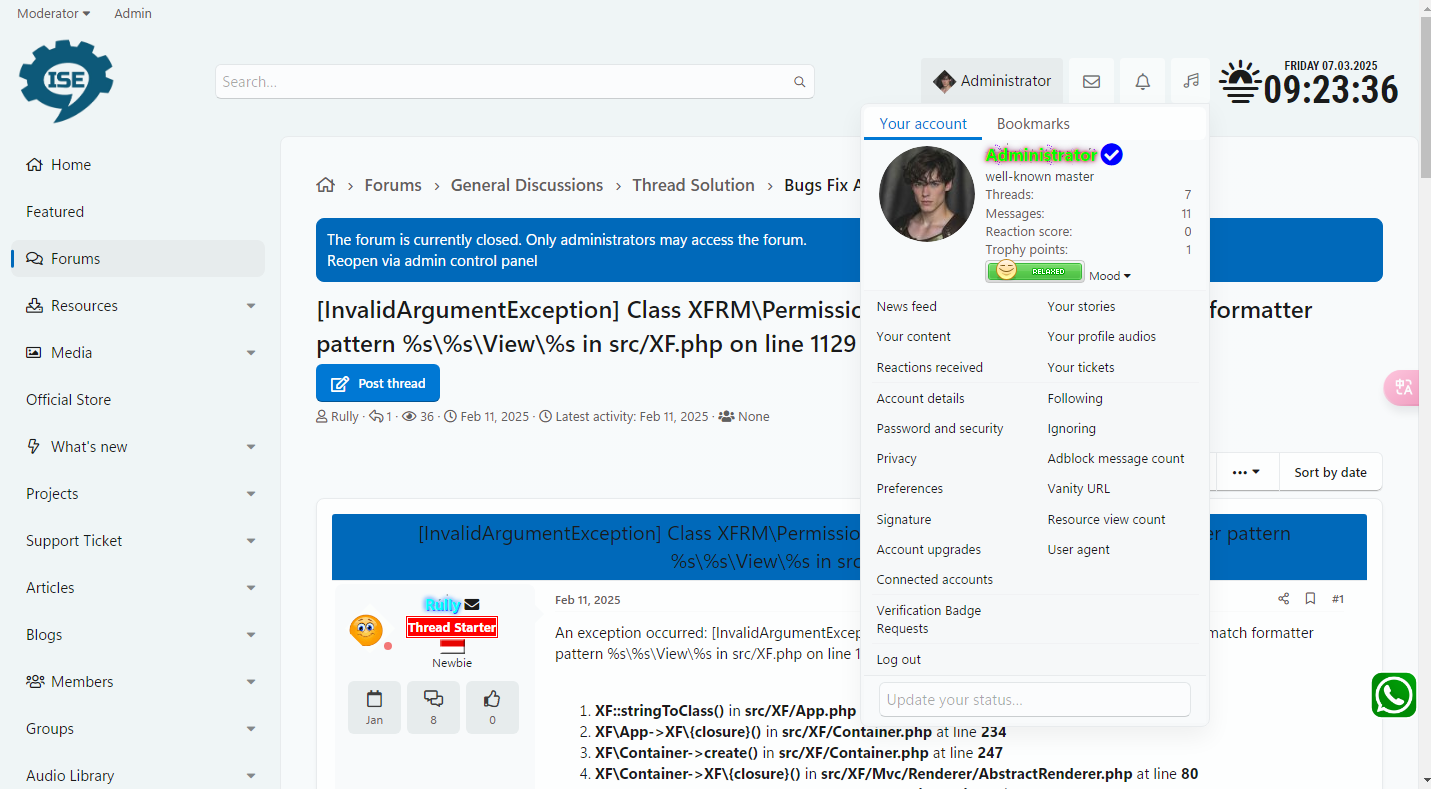Open the three-dots options dropdown
Viewport: 1431px width, 789px height.
[x=1246, y=472]
